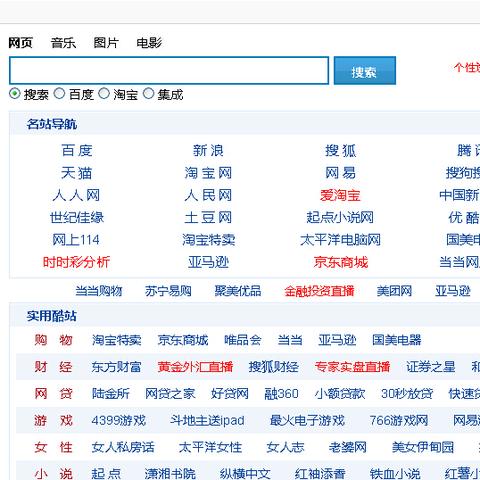Open 亚马逊 in the 购物 row

click(337, 340)
